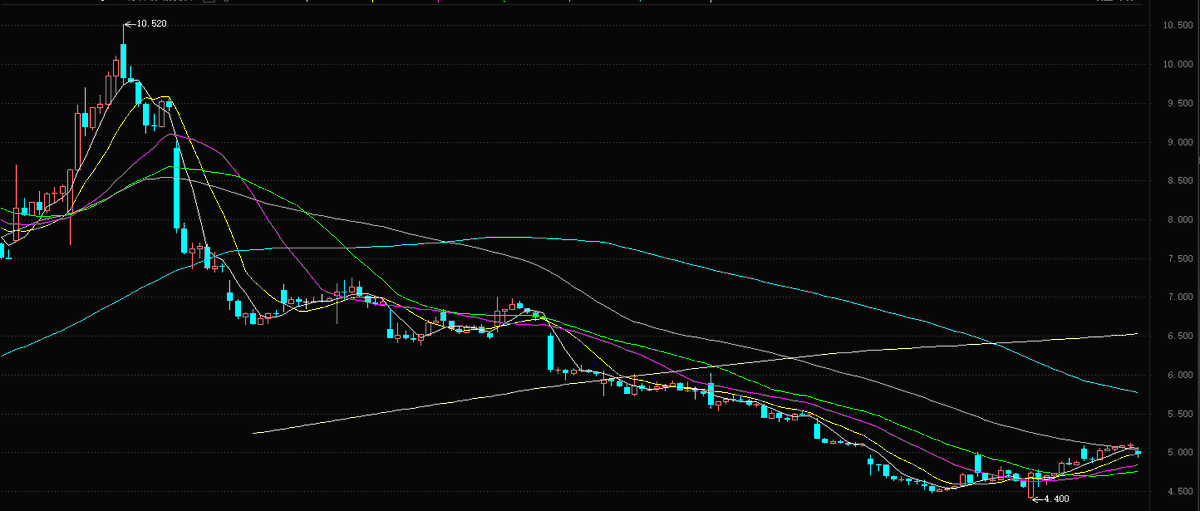The image size is (1200, 511).
Task: Select the 4.500 price axis label
Action: (x=1179, y=491)
